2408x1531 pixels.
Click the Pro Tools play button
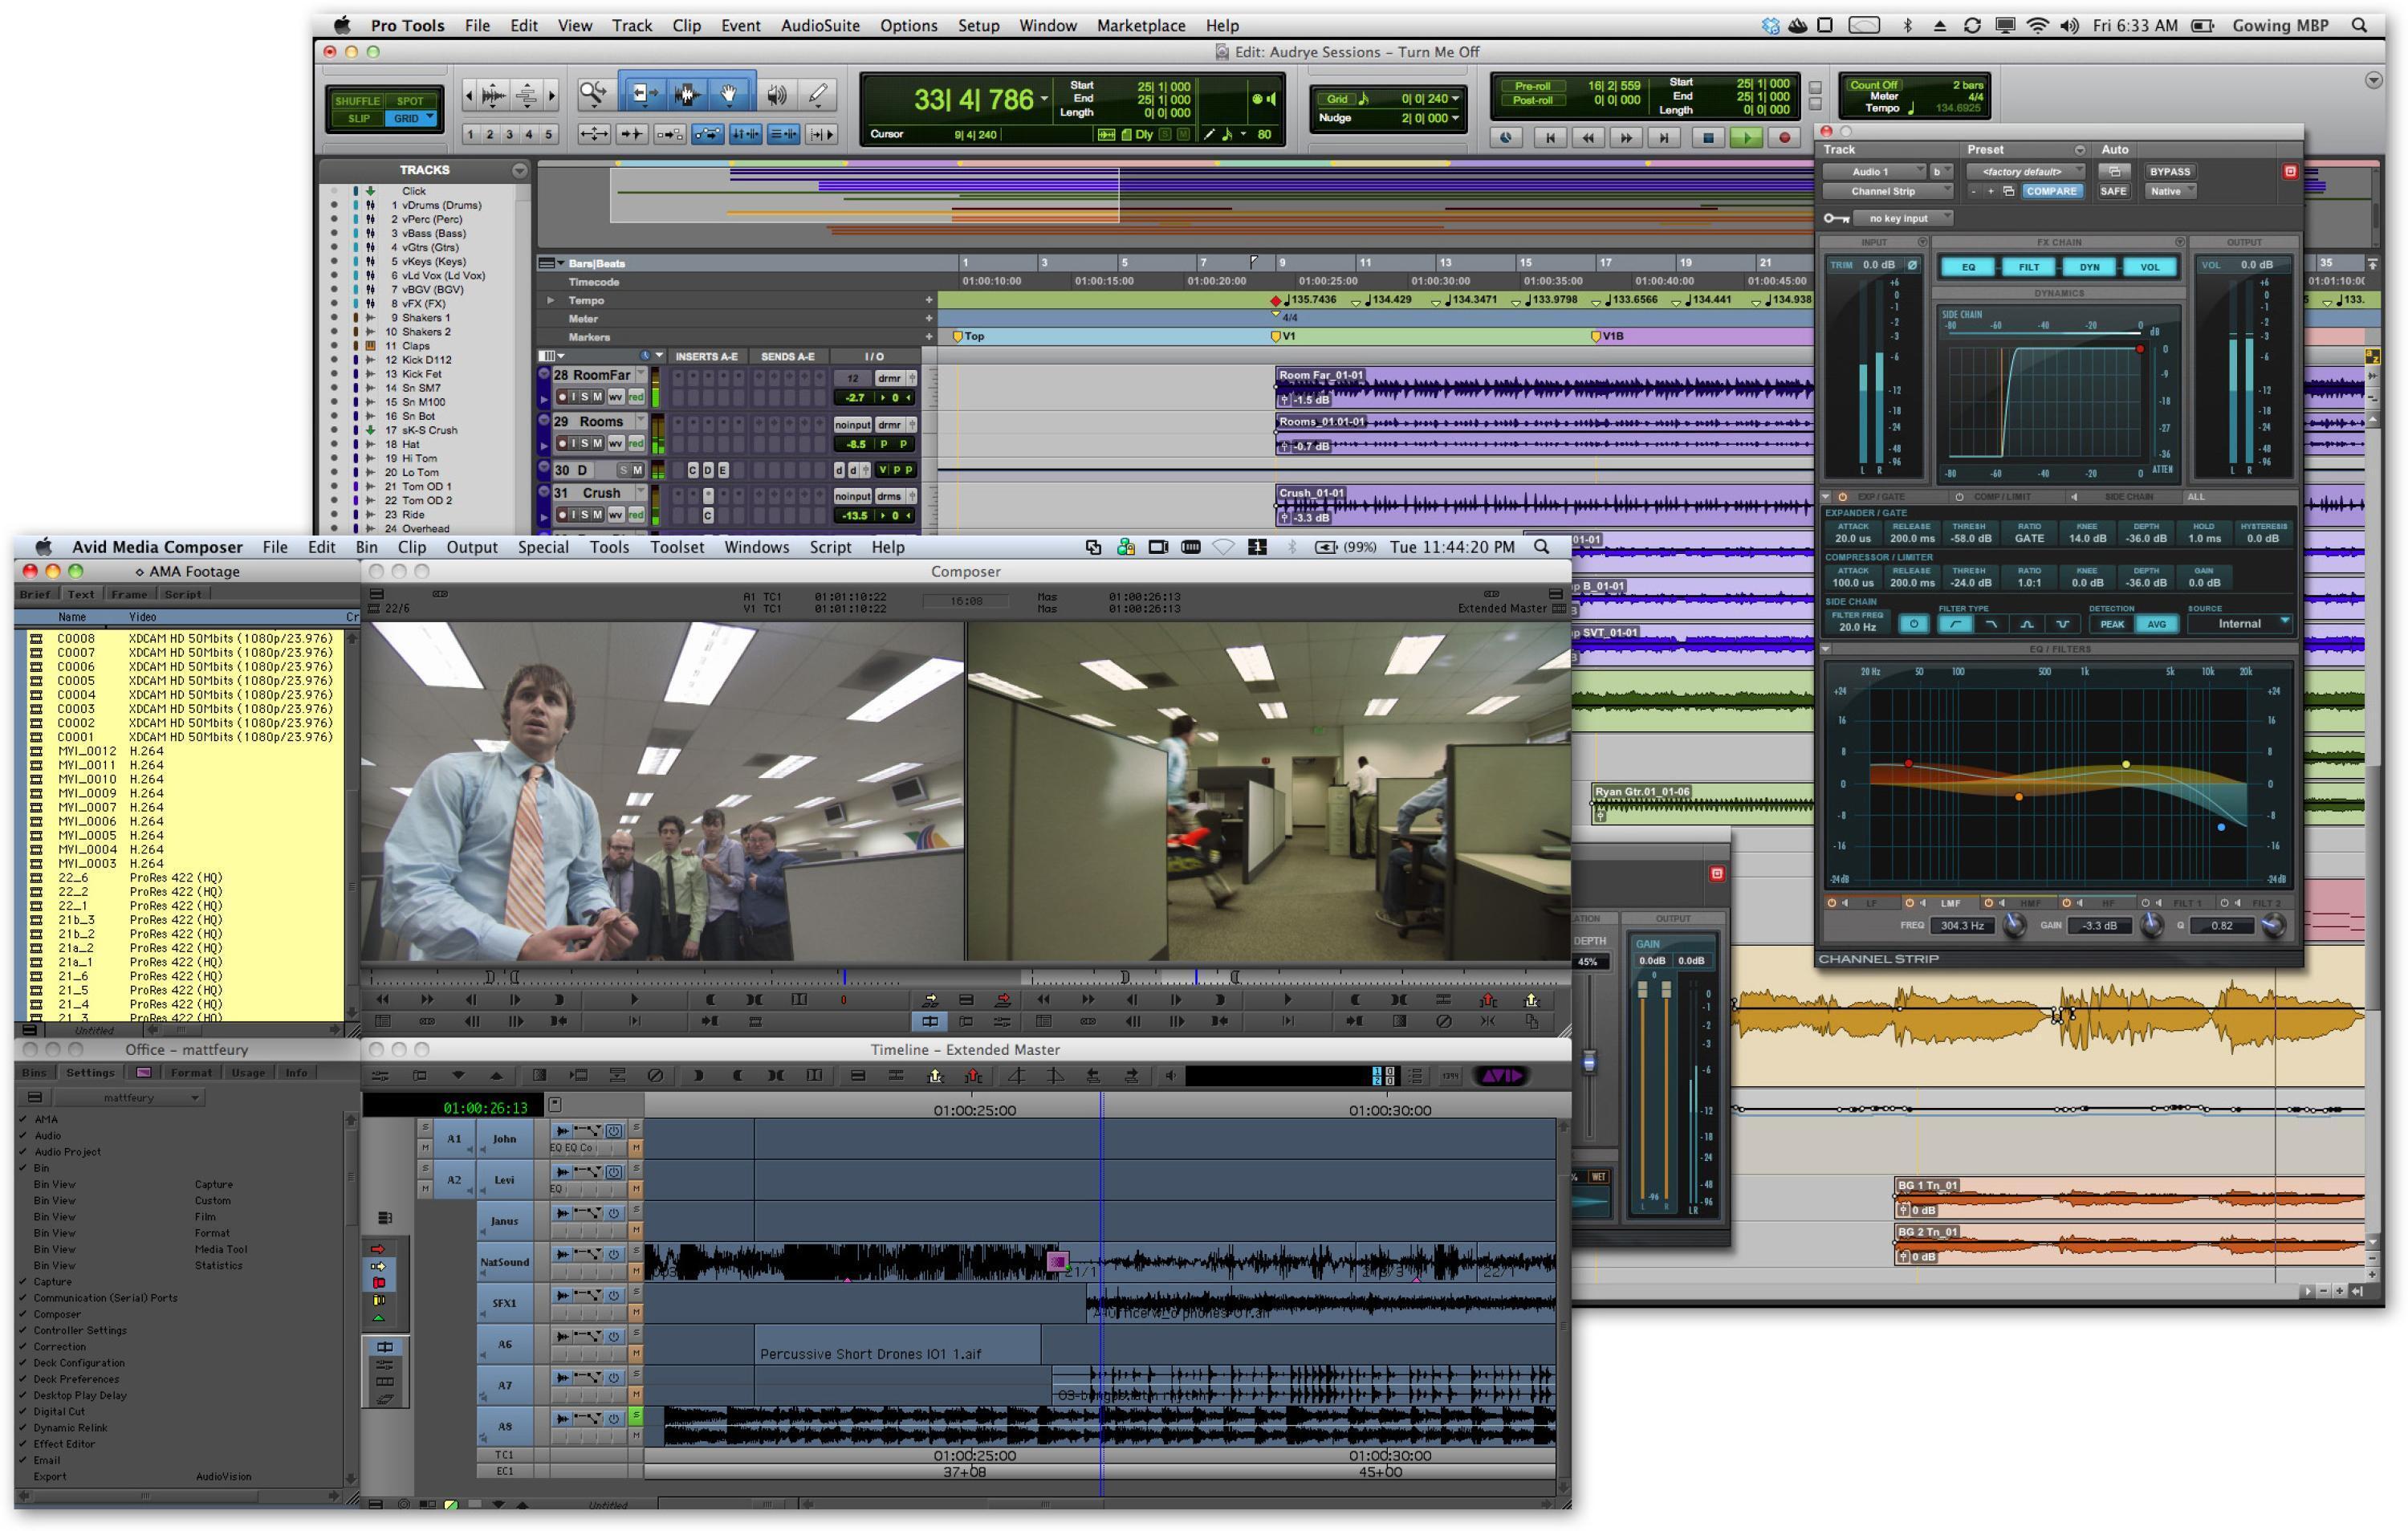pyautogui.click(x=1745, y=138)
